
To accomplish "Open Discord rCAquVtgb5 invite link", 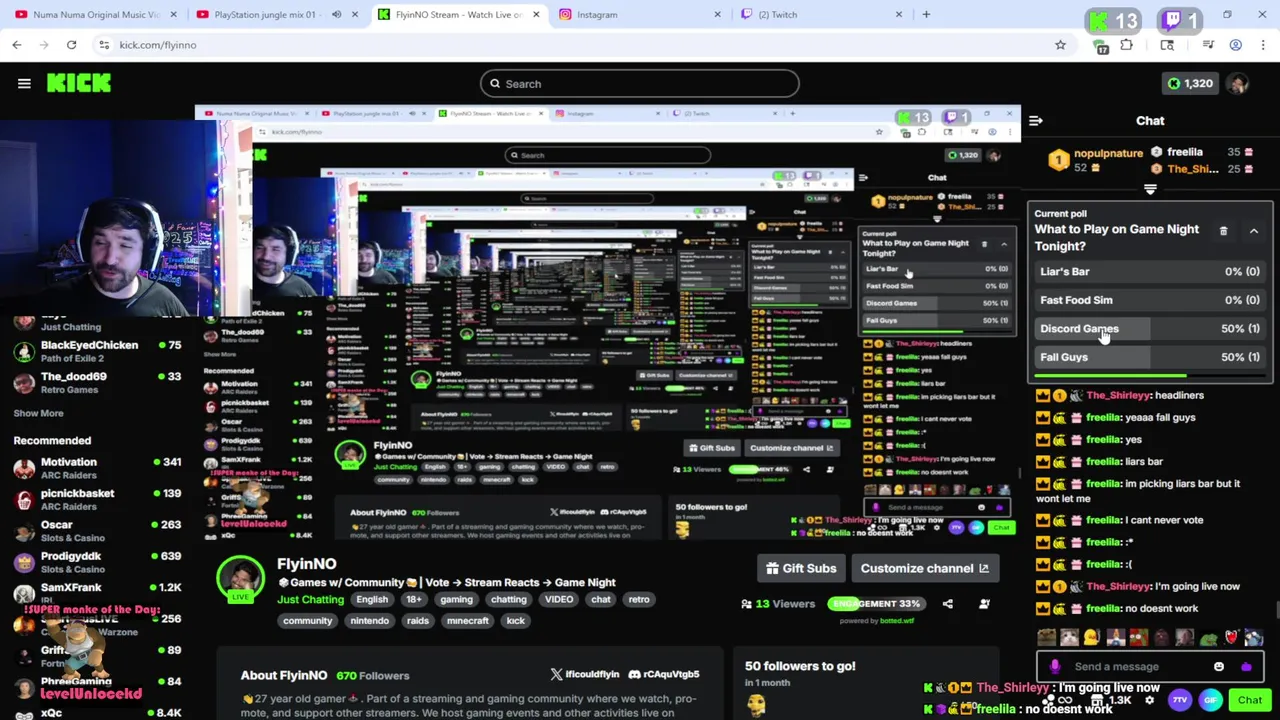I will (x=664, y=675).
